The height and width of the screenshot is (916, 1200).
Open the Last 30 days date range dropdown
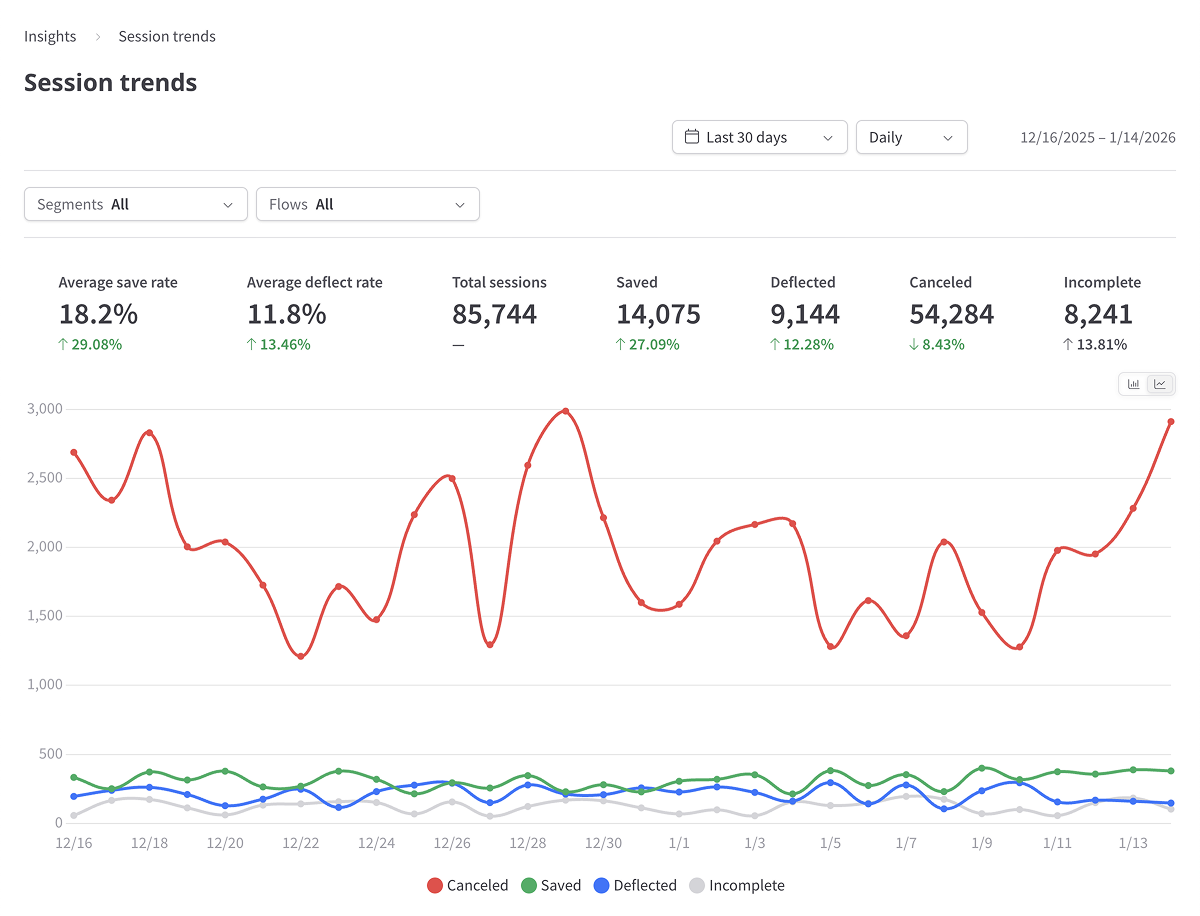click(759, 137)
